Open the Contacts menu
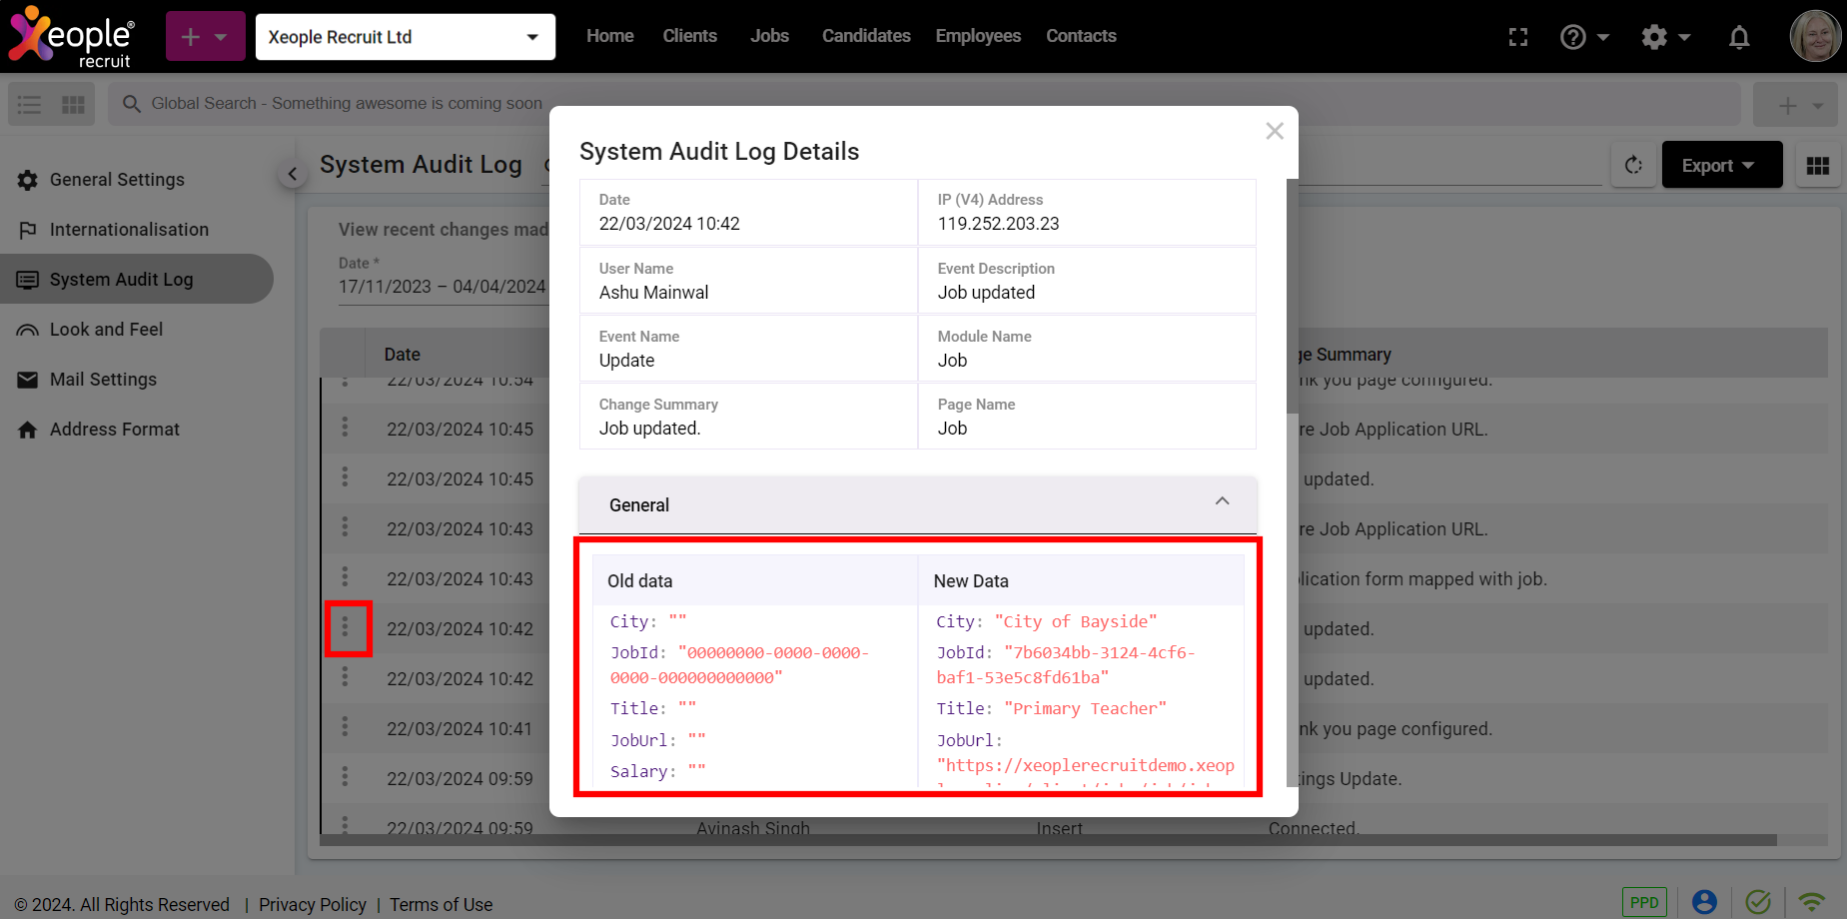Viewport: 1847px width, 919px height. [x=1081, y=36]
